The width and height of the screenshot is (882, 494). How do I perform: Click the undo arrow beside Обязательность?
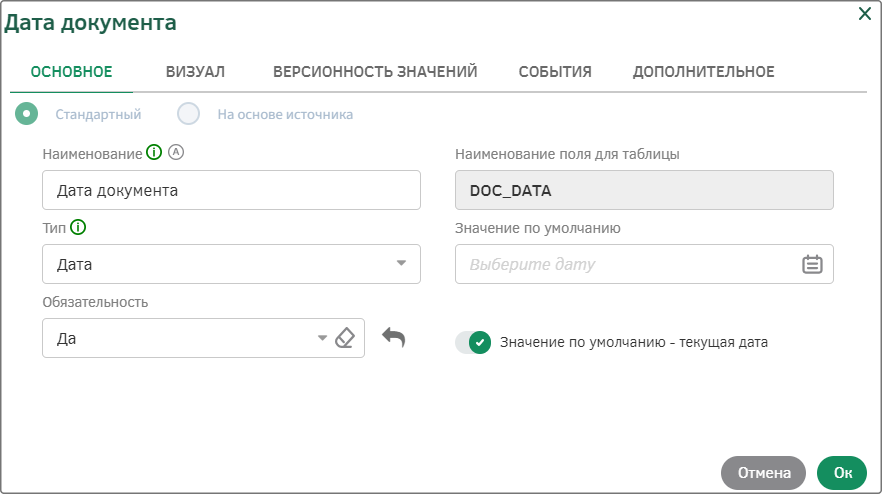point(393,338)
